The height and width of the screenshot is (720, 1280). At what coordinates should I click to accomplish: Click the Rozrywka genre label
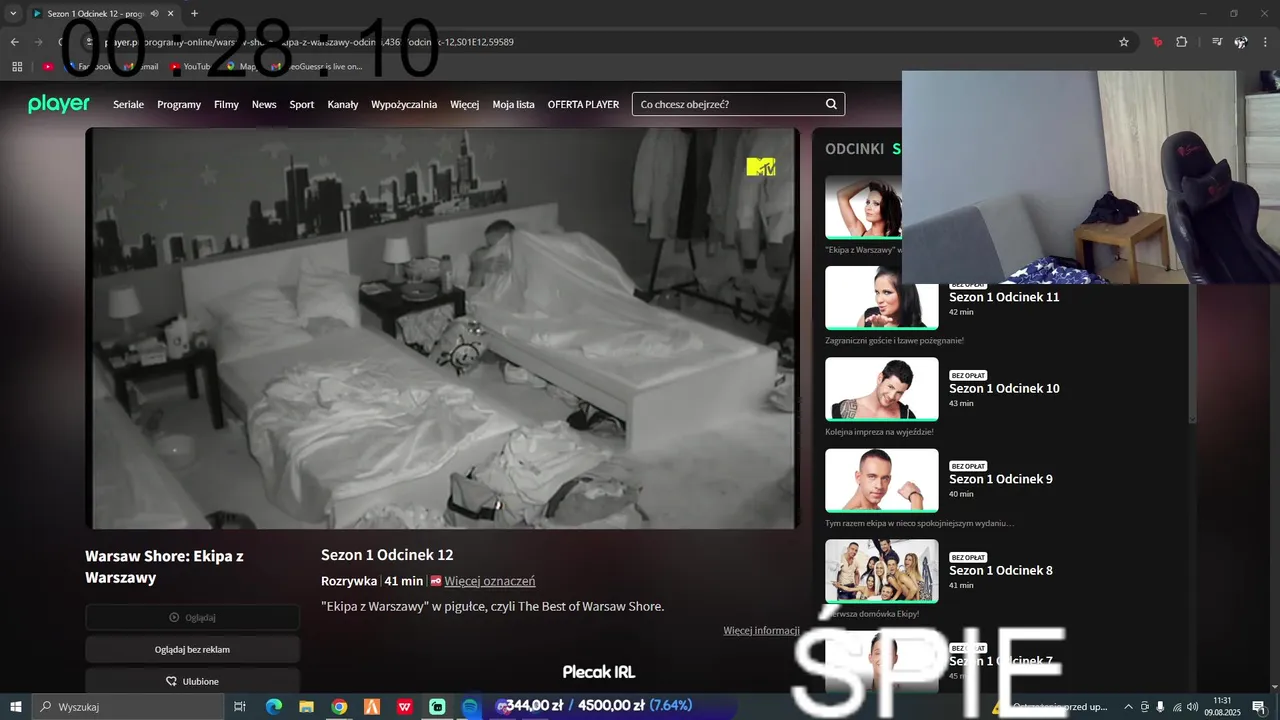[x=349, y=581]
